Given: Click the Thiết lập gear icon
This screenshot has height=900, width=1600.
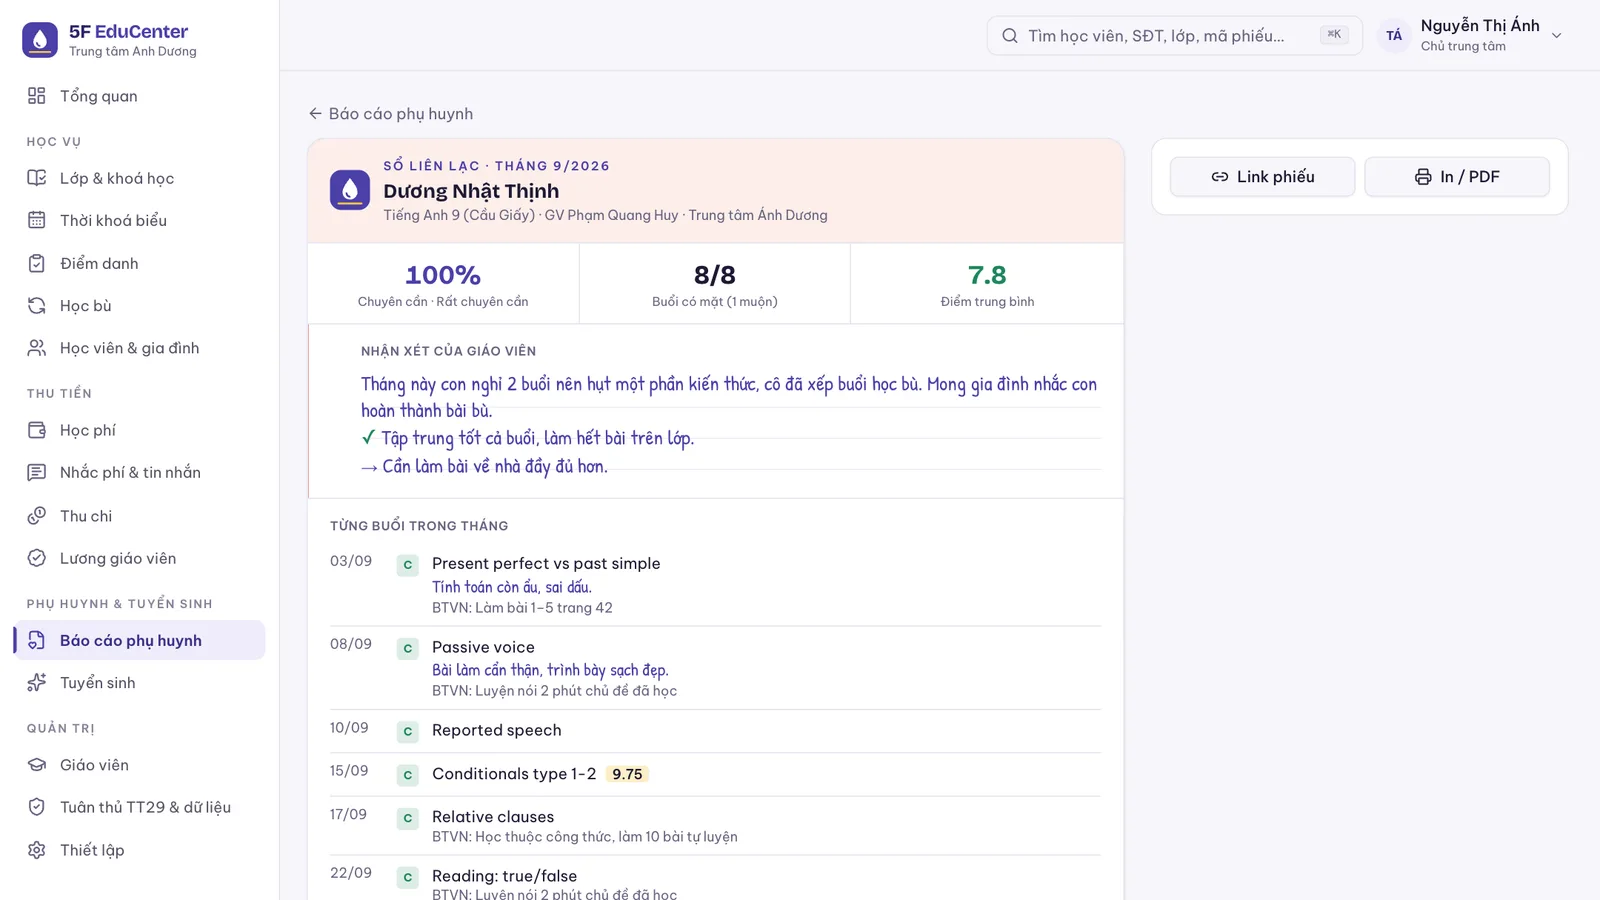Looking at the screenshot, I should click(37, 850).
